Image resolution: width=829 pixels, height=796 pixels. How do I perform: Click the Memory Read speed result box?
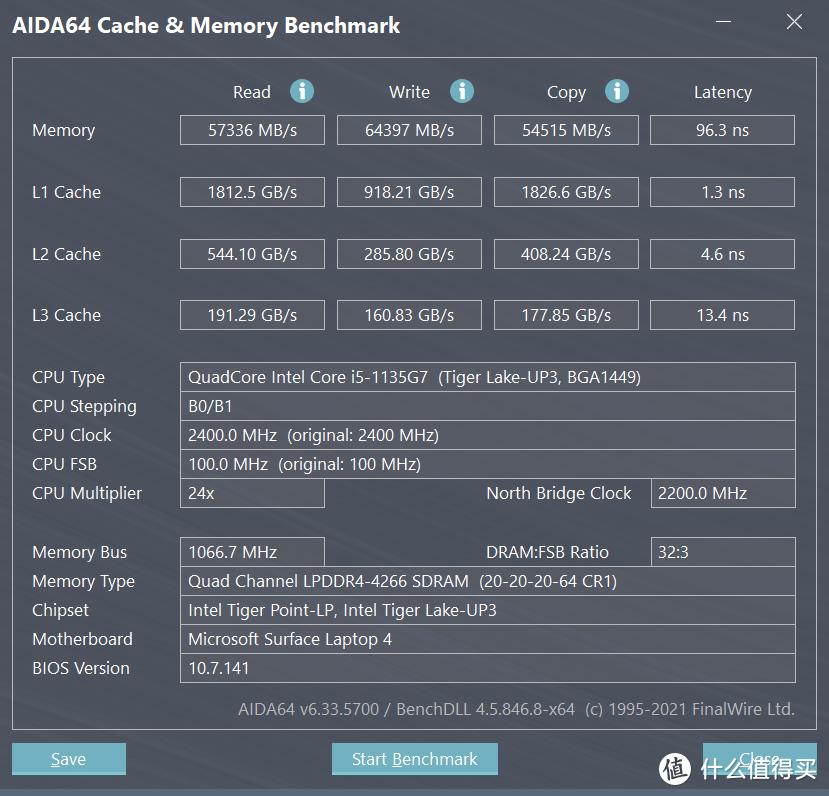click(252, 129)
